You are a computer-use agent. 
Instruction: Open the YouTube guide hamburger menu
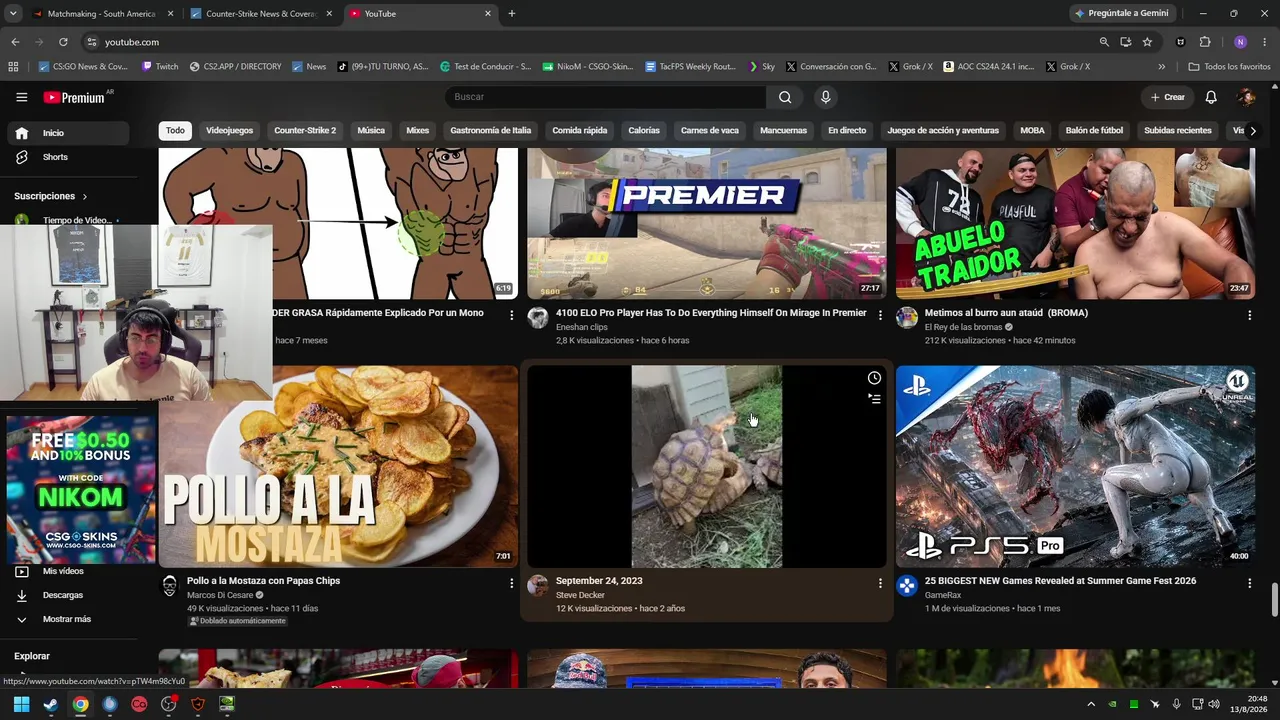(21, 97)
